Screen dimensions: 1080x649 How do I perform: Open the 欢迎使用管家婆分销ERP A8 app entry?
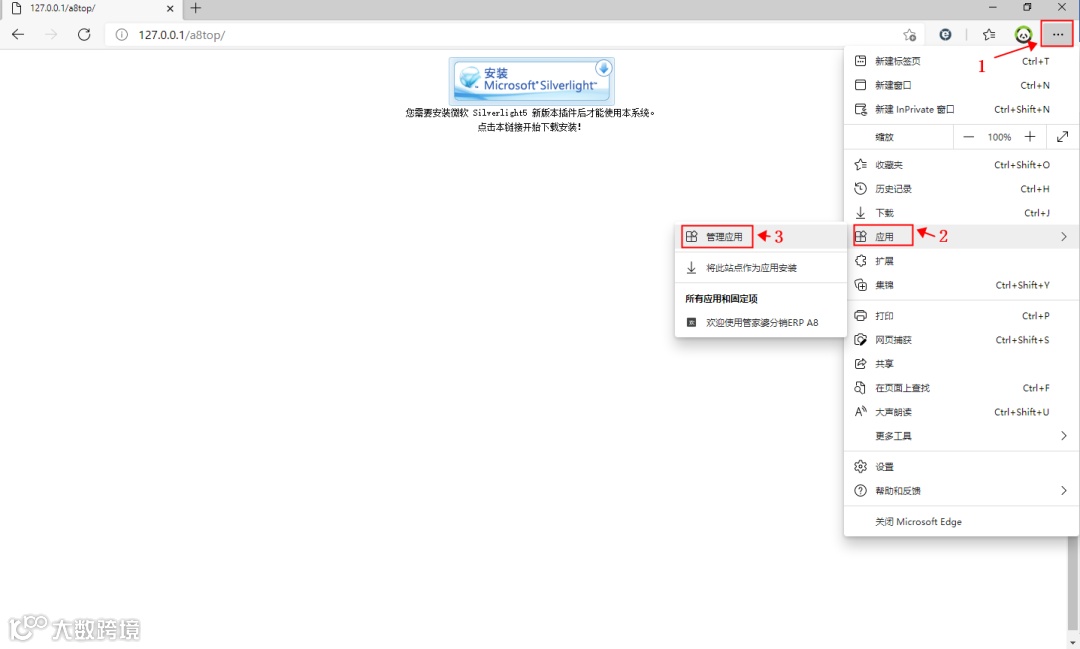click(760, 322)
